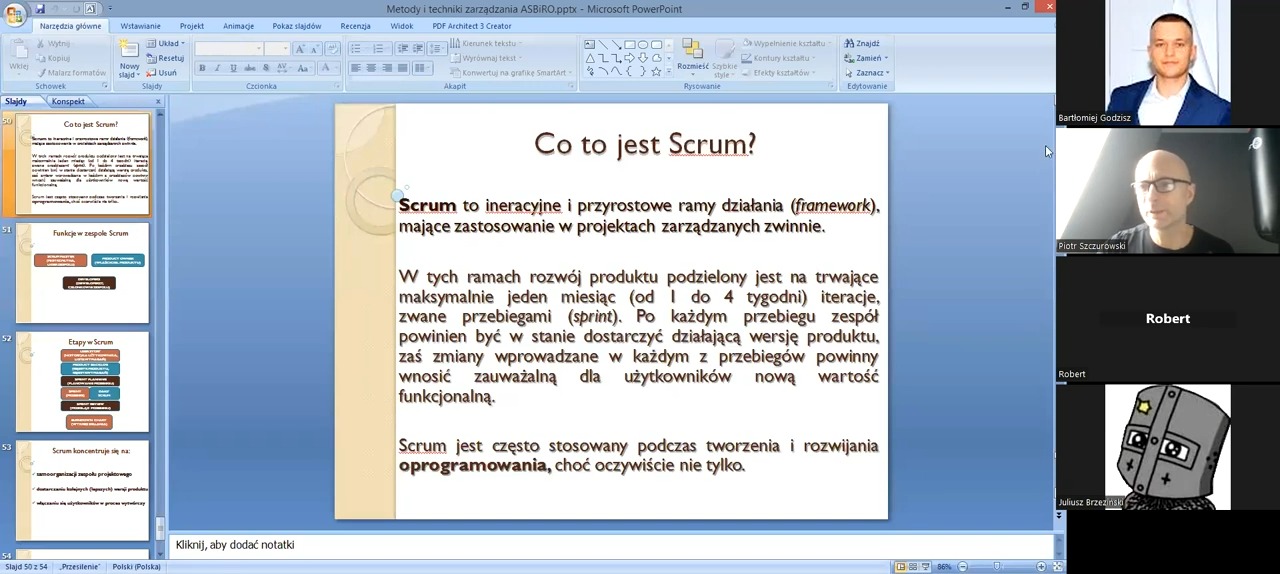Switch to the Konspekt outline tab
This screenshot has width=1280, height=574.
pyautogui.click(x=68, y=101)
